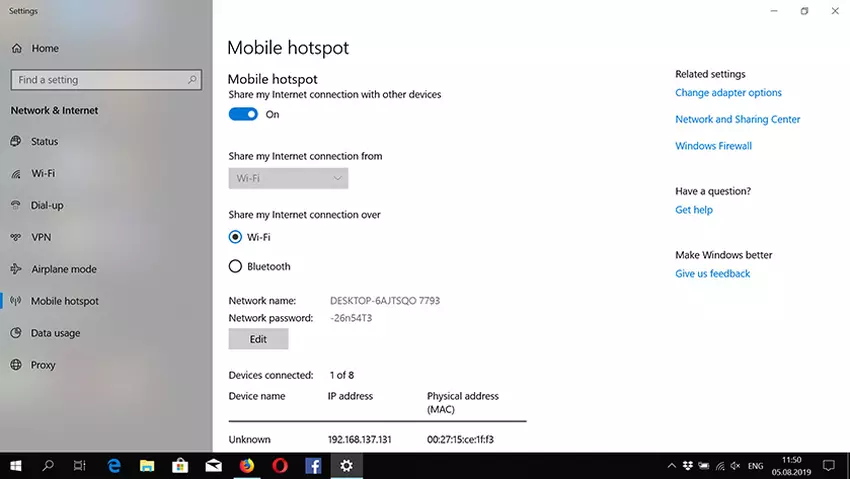Click the Home icon in the sidebar
This screenshot has width=850, height=479.
click(16, 48)
